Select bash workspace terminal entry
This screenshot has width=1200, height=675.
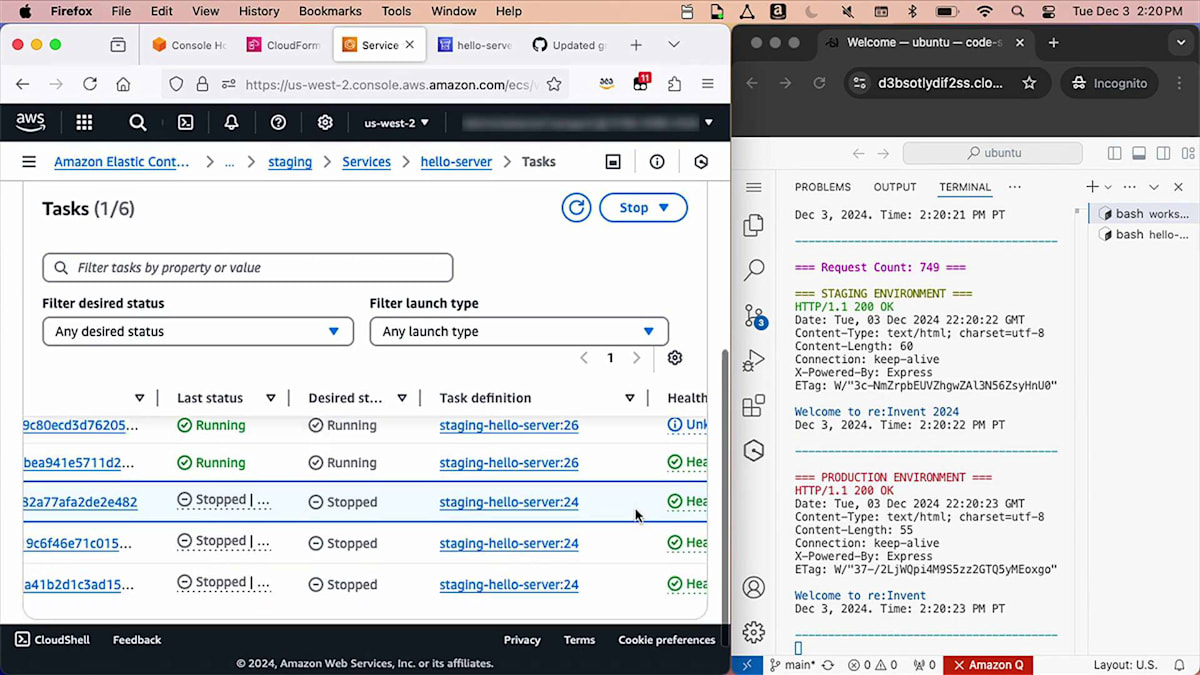[1144, 214]
